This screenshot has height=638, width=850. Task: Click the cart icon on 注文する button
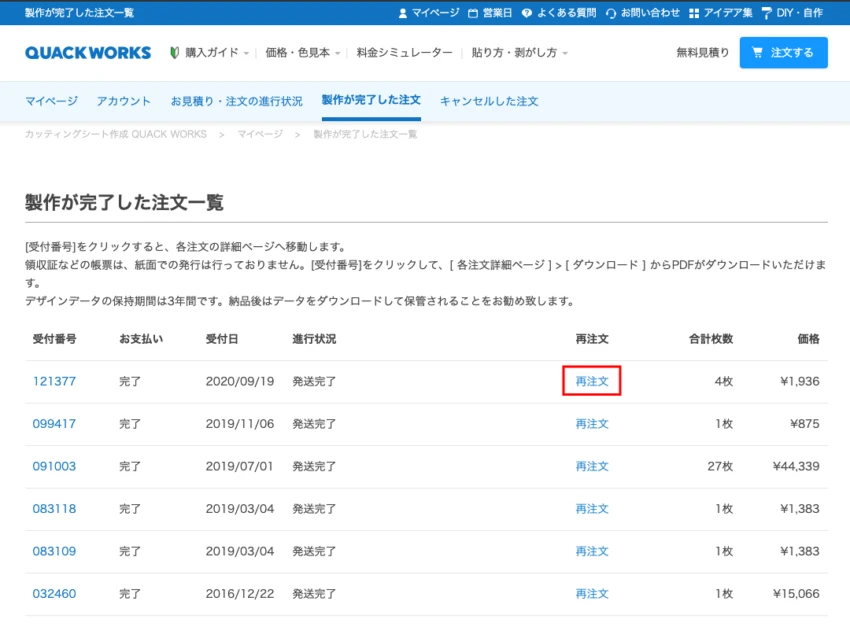(757, 53)
